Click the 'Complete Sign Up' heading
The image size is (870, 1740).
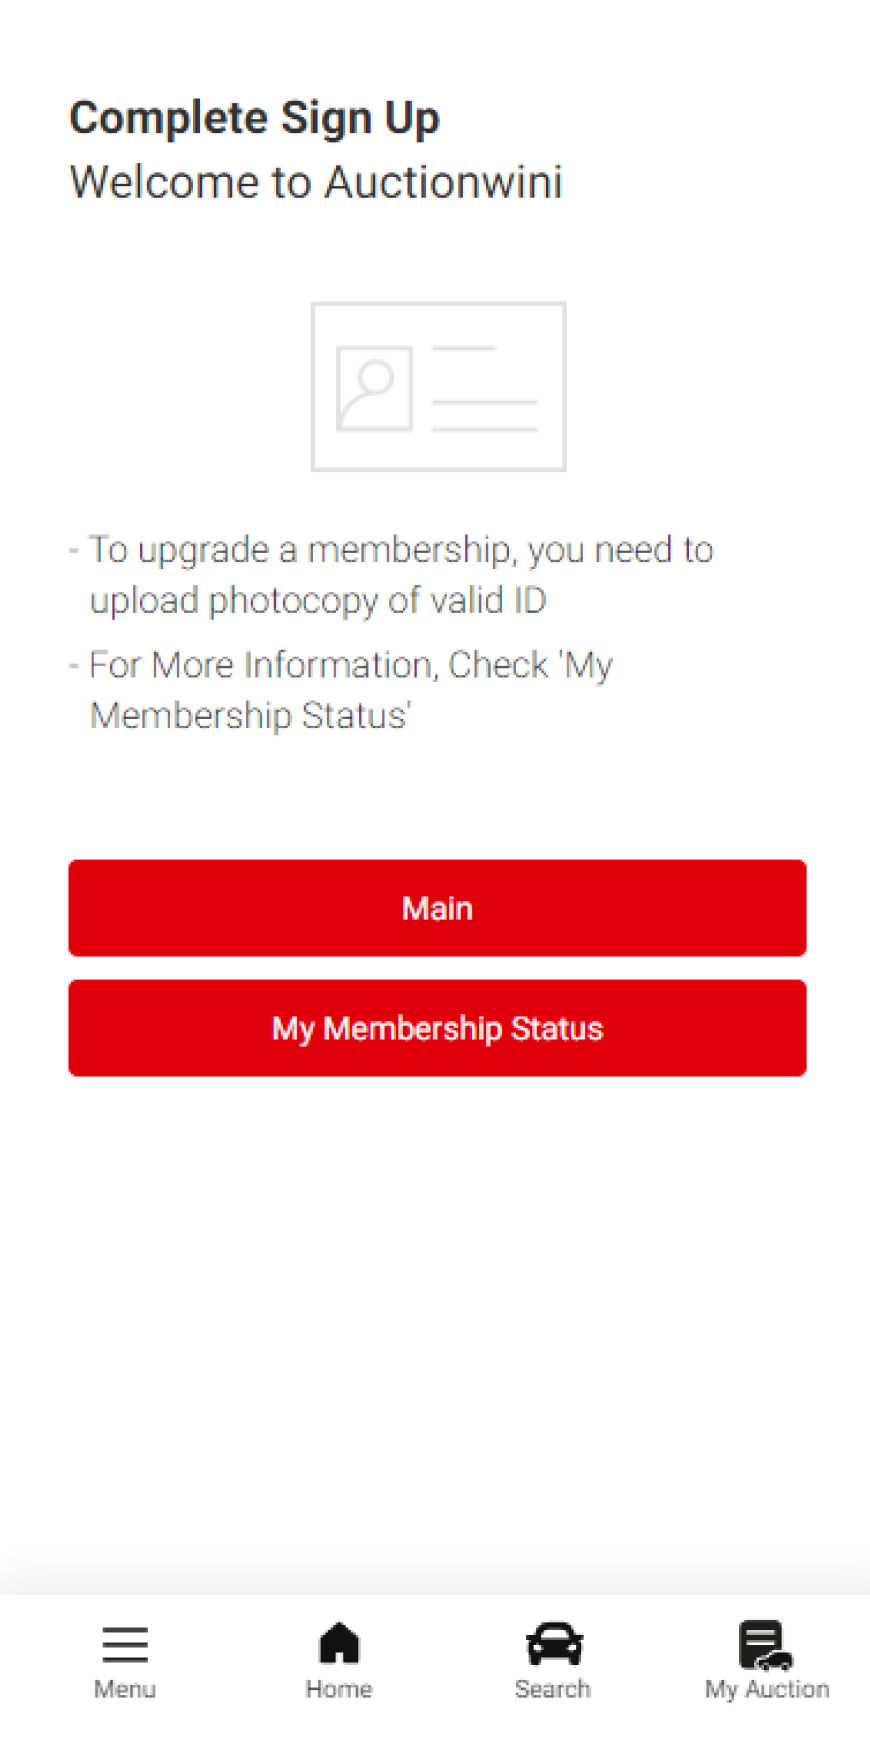coord(254,118)
